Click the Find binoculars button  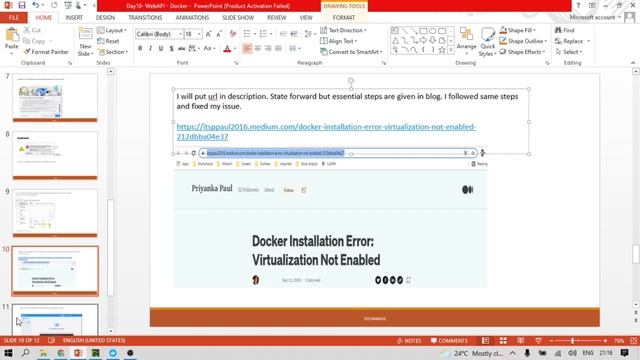[x=564, y=30]
